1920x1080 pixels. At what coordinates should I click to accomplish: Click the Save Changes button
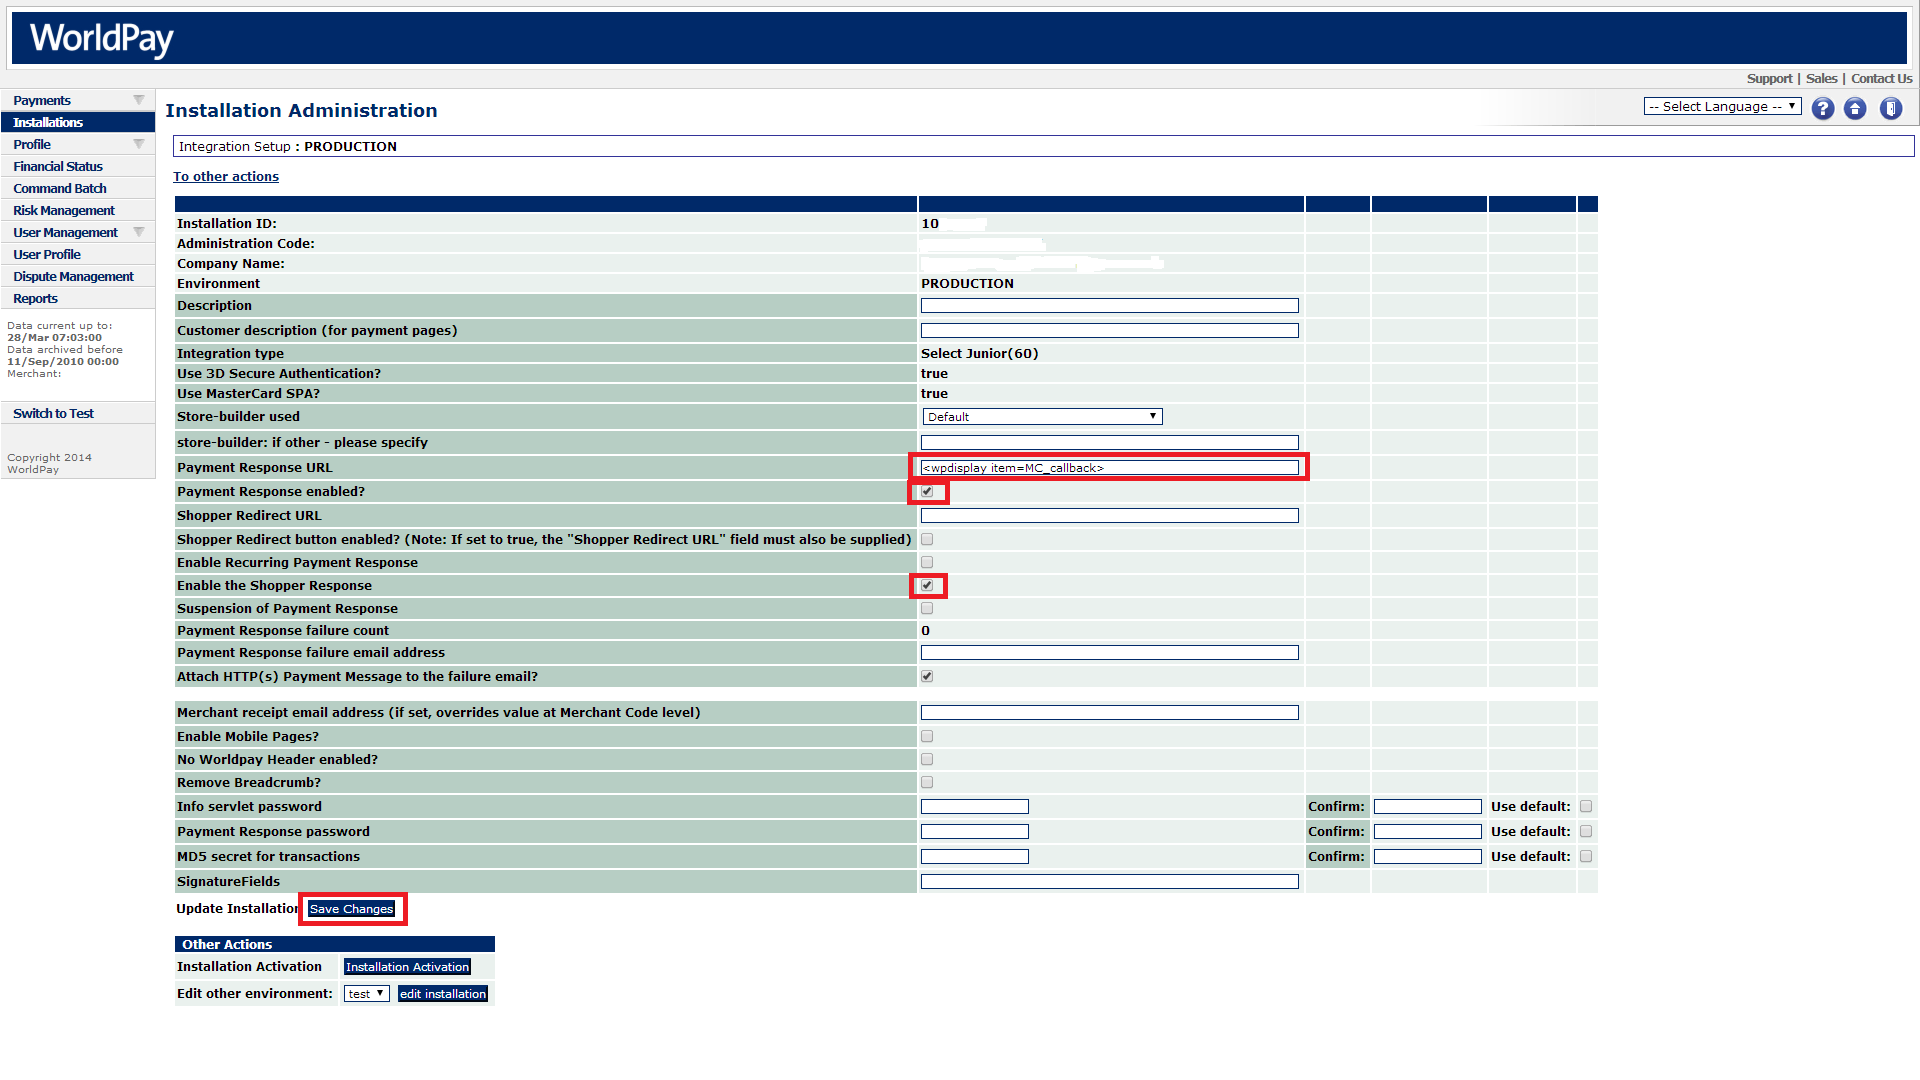[351, 909]
